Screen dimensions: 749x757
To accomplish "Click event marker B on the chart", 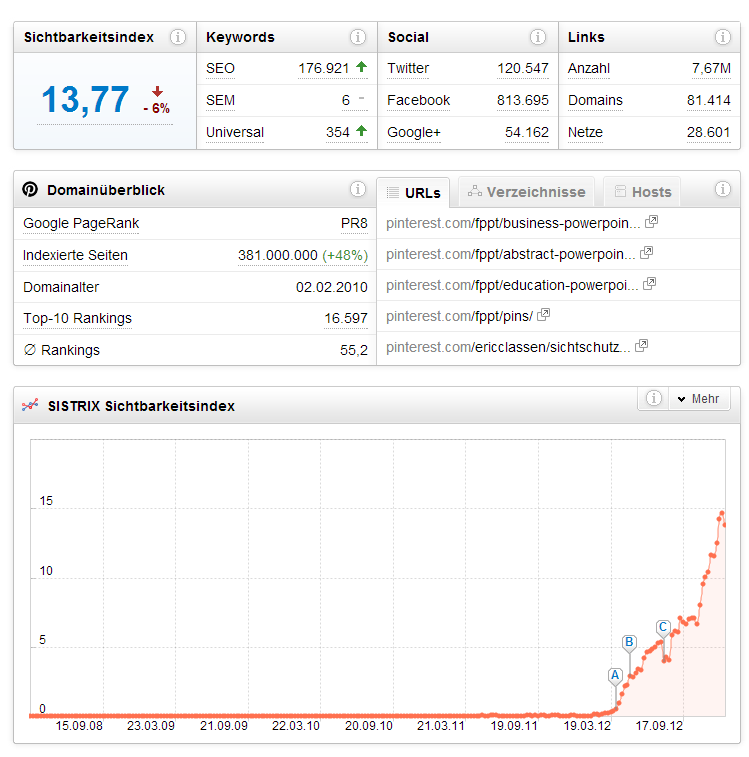I will (x=629, y=642).
